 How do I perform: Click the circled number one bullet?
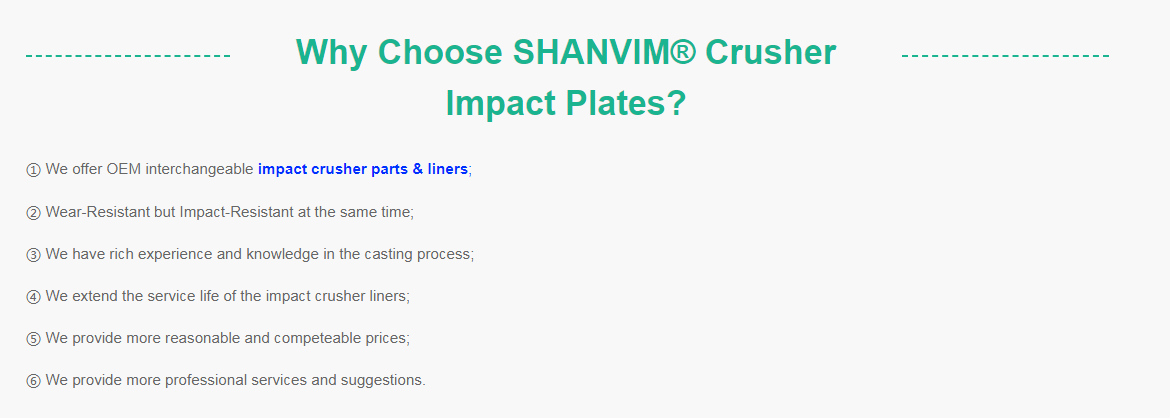pos(33,170)
